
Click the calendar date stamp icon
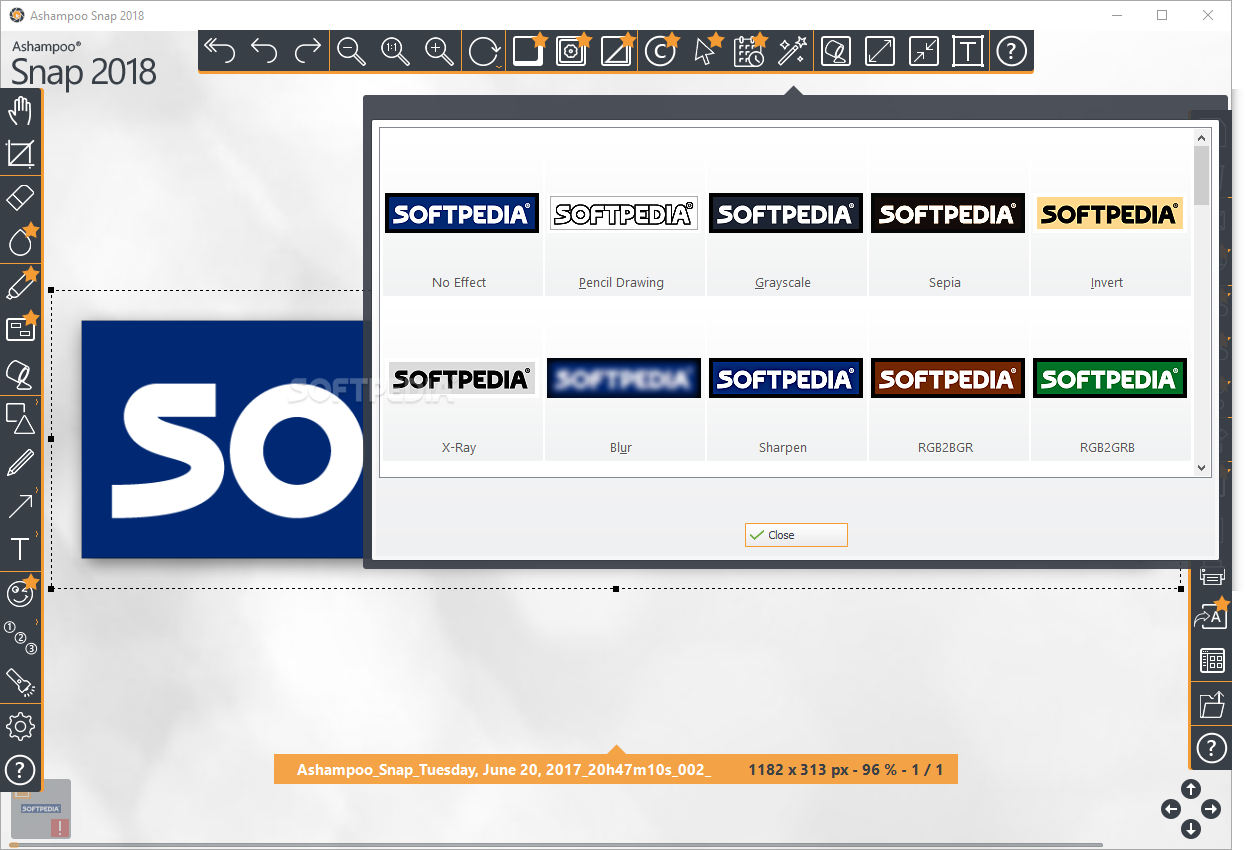pos(749,51)
